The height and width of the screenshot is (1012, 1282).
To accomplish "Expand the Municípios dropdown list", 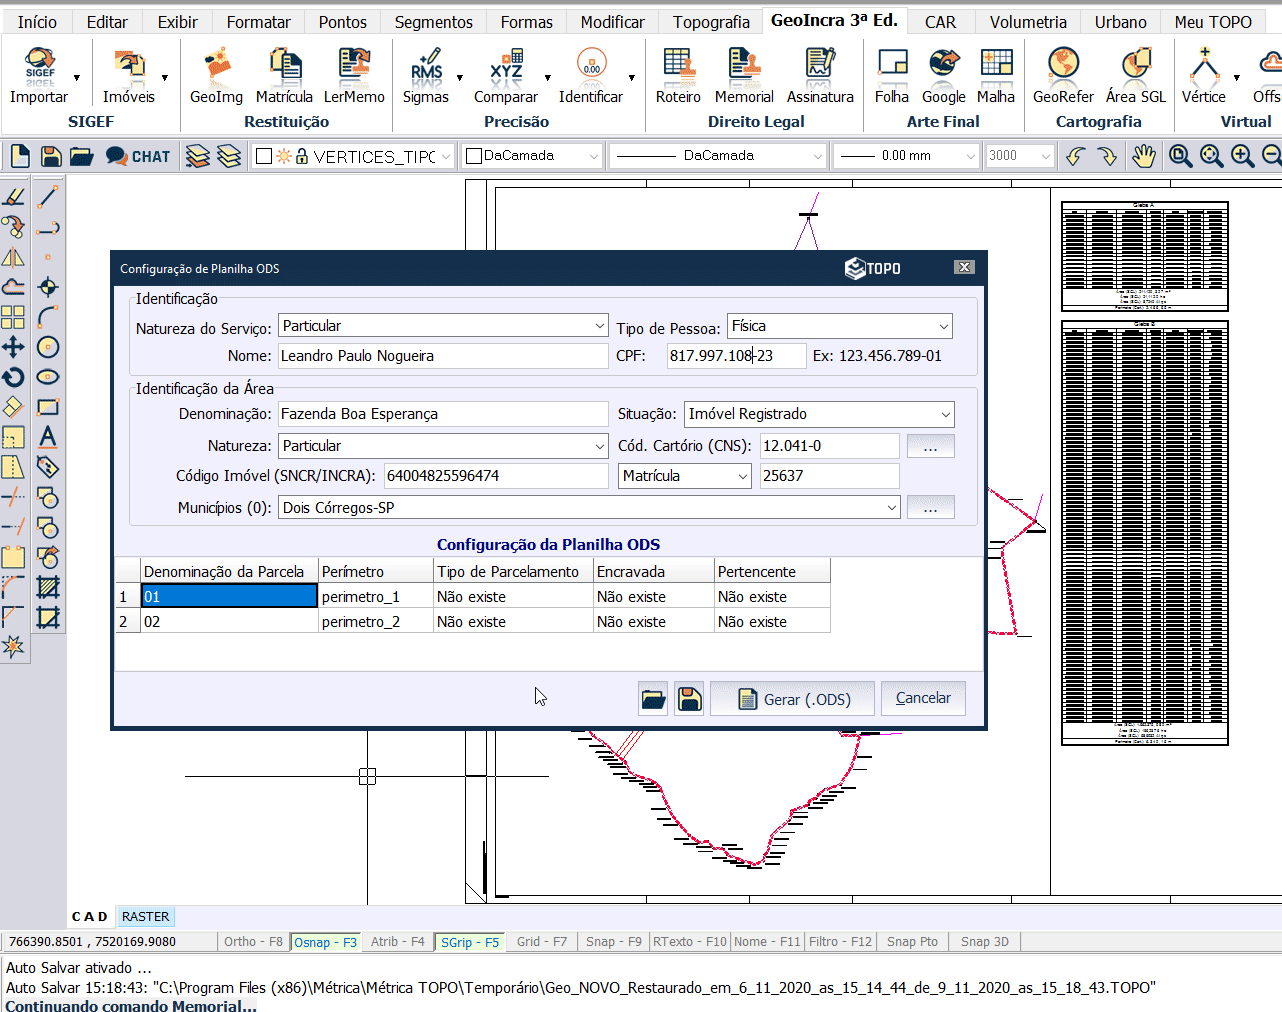I will (891, 508).
